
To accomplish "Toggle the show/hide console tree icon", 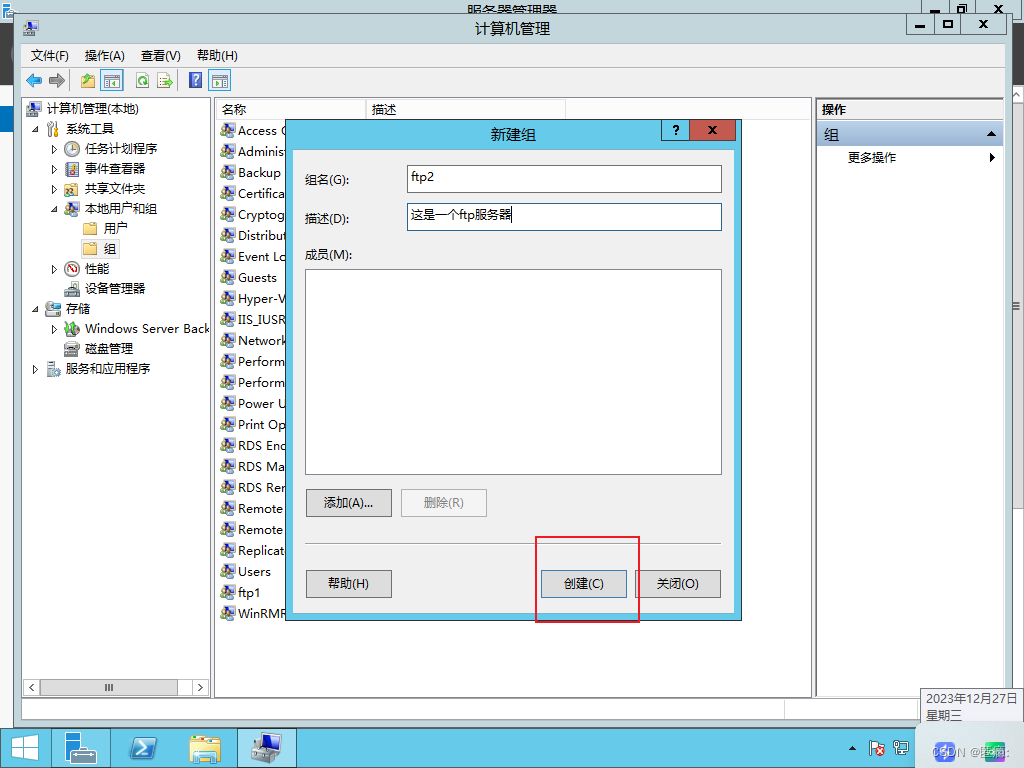I will pyautogui.click(x=112, y=81).
